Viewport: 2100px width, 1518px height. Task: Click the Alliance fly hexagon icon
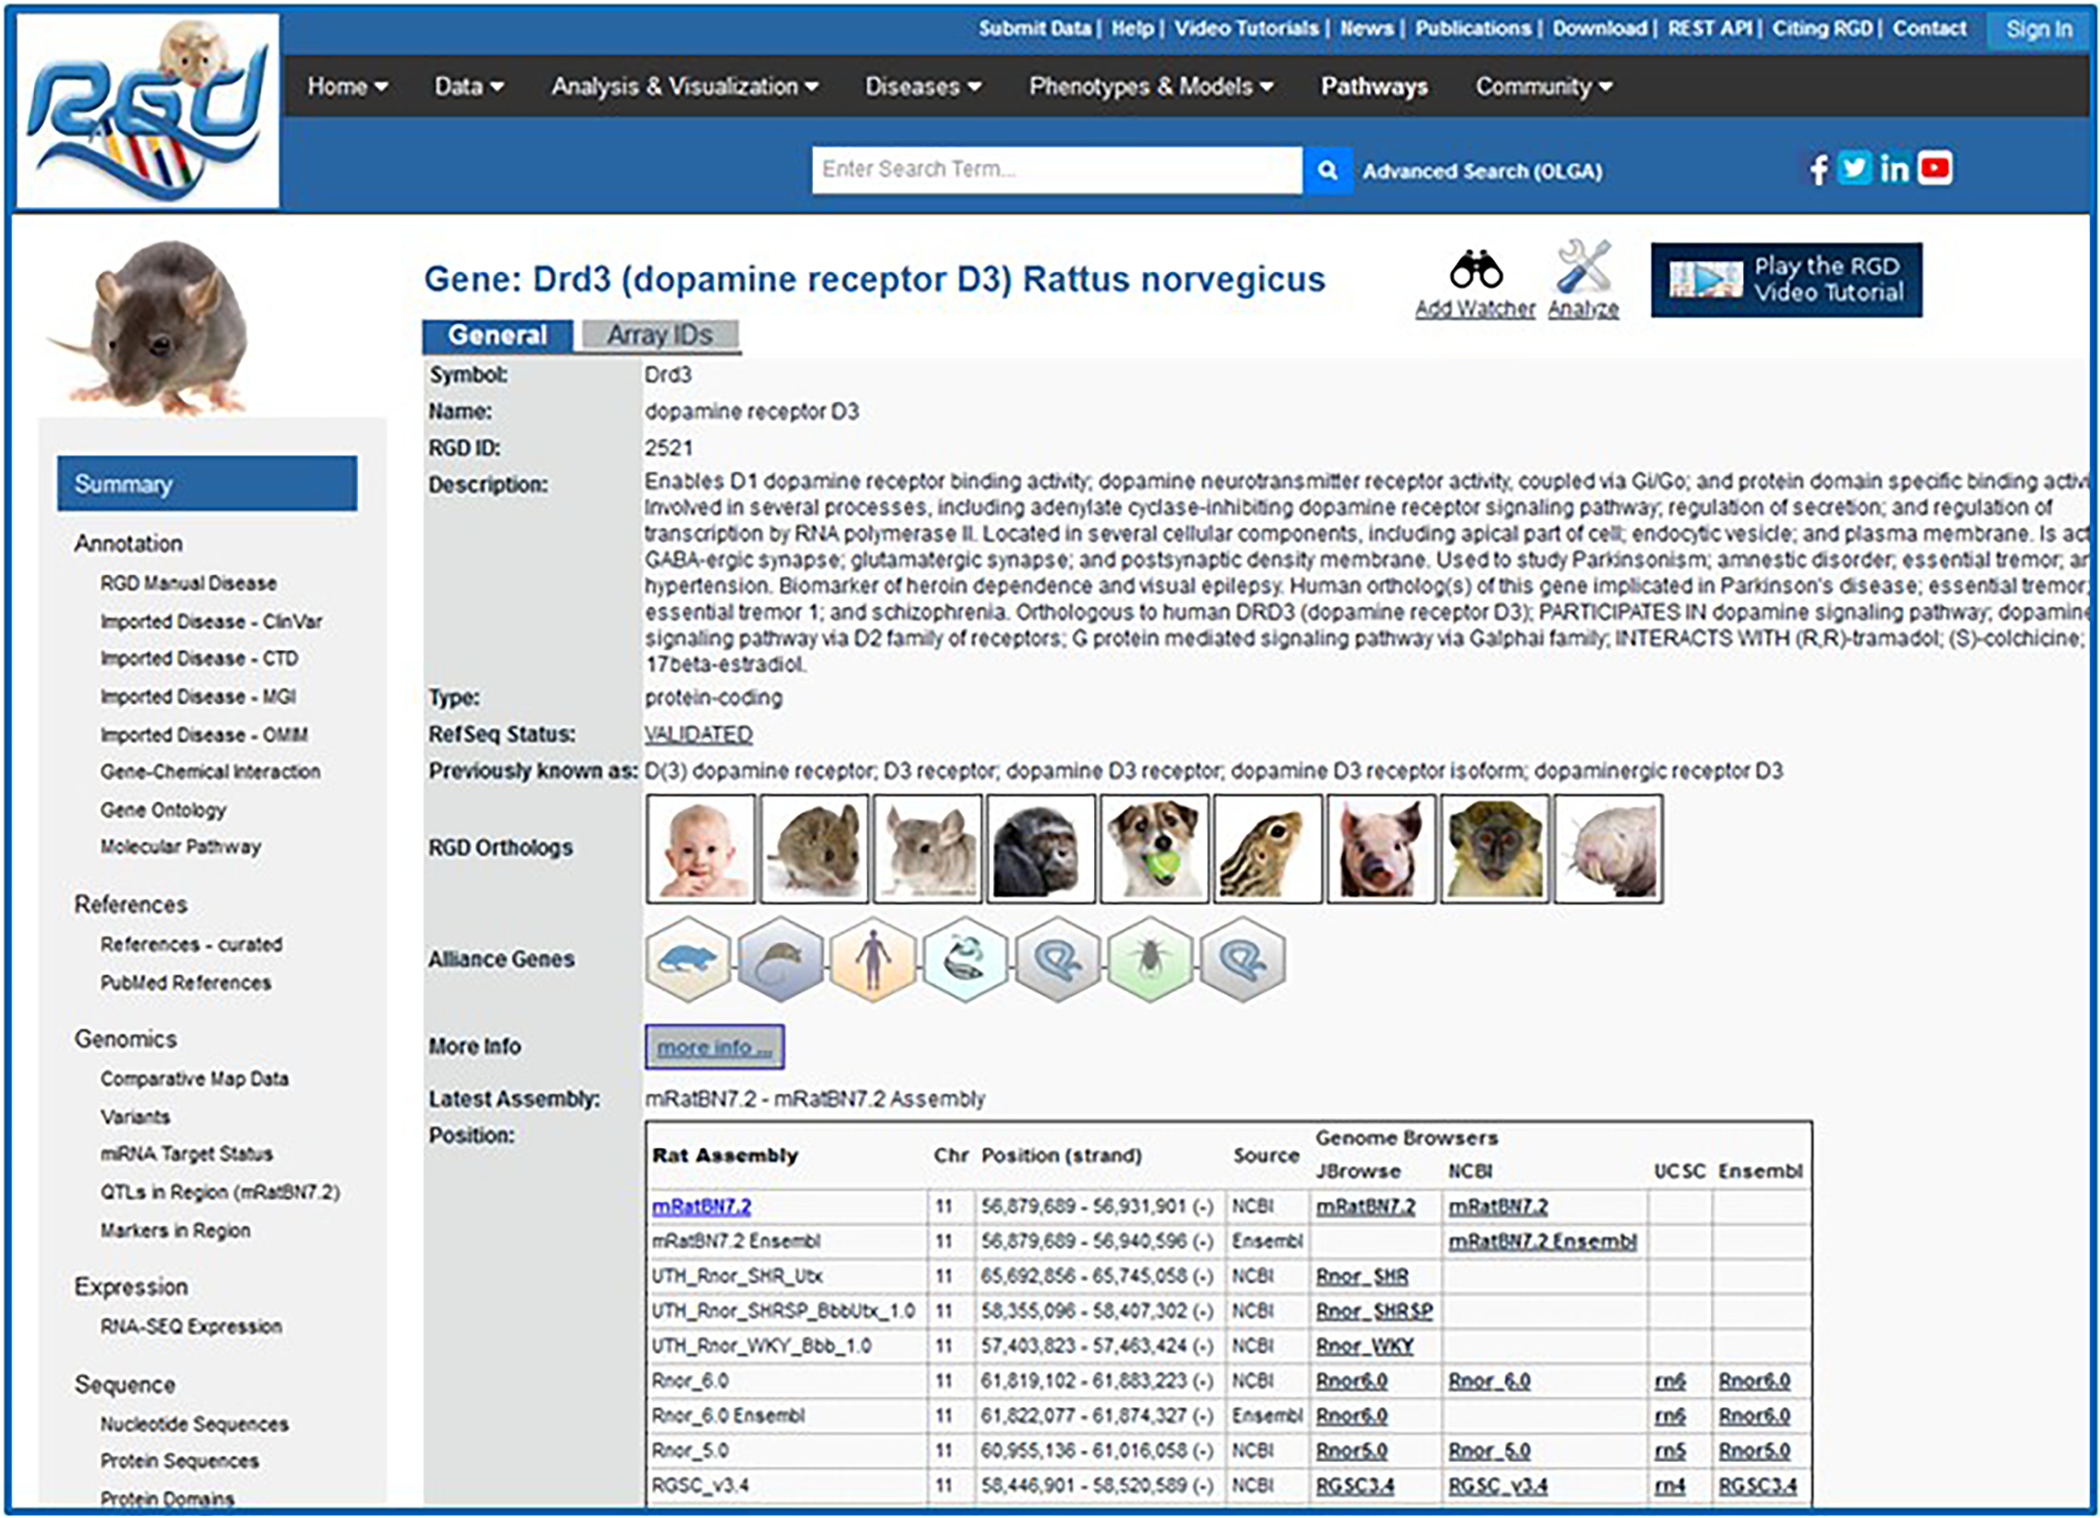[x=1150, y=960]
